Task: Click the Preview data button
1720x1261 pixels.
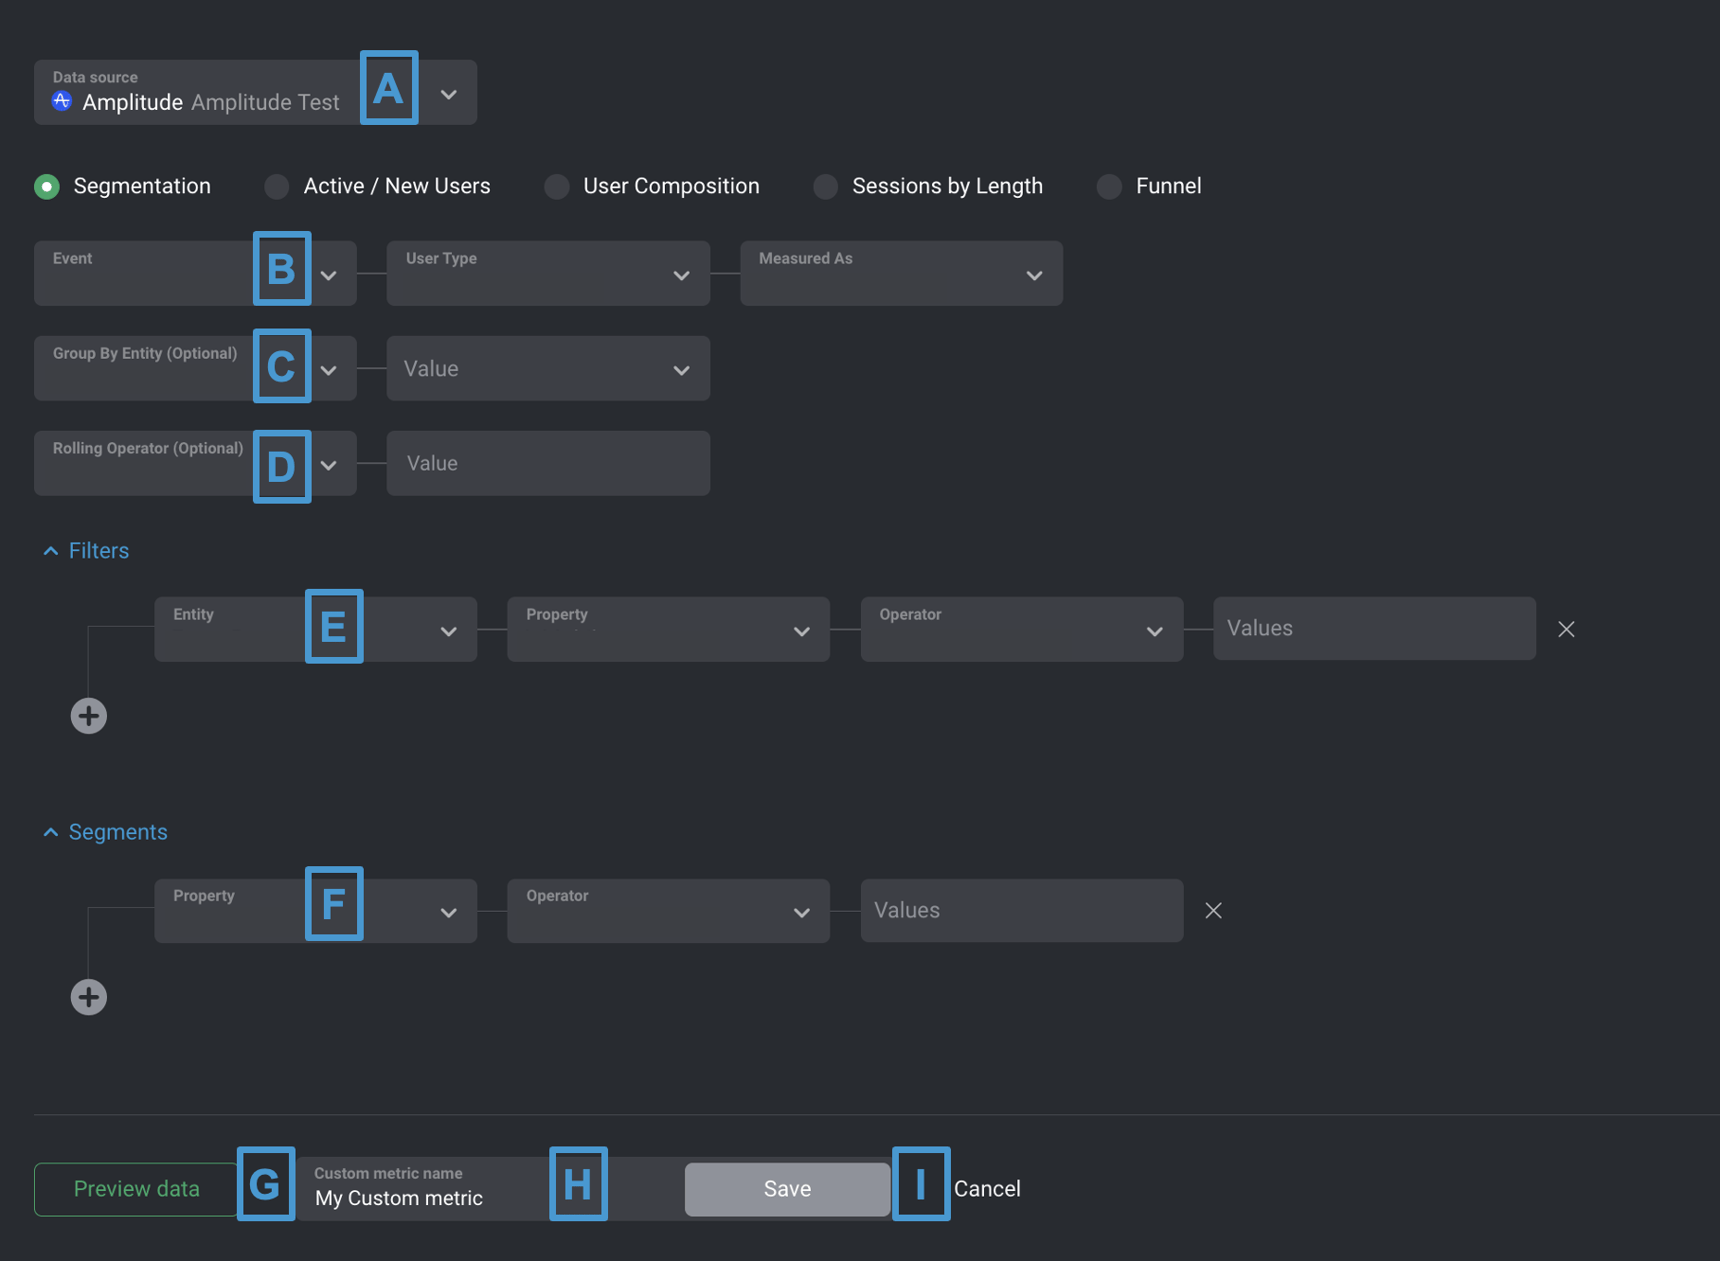Action: click(x=136, y=1188)
